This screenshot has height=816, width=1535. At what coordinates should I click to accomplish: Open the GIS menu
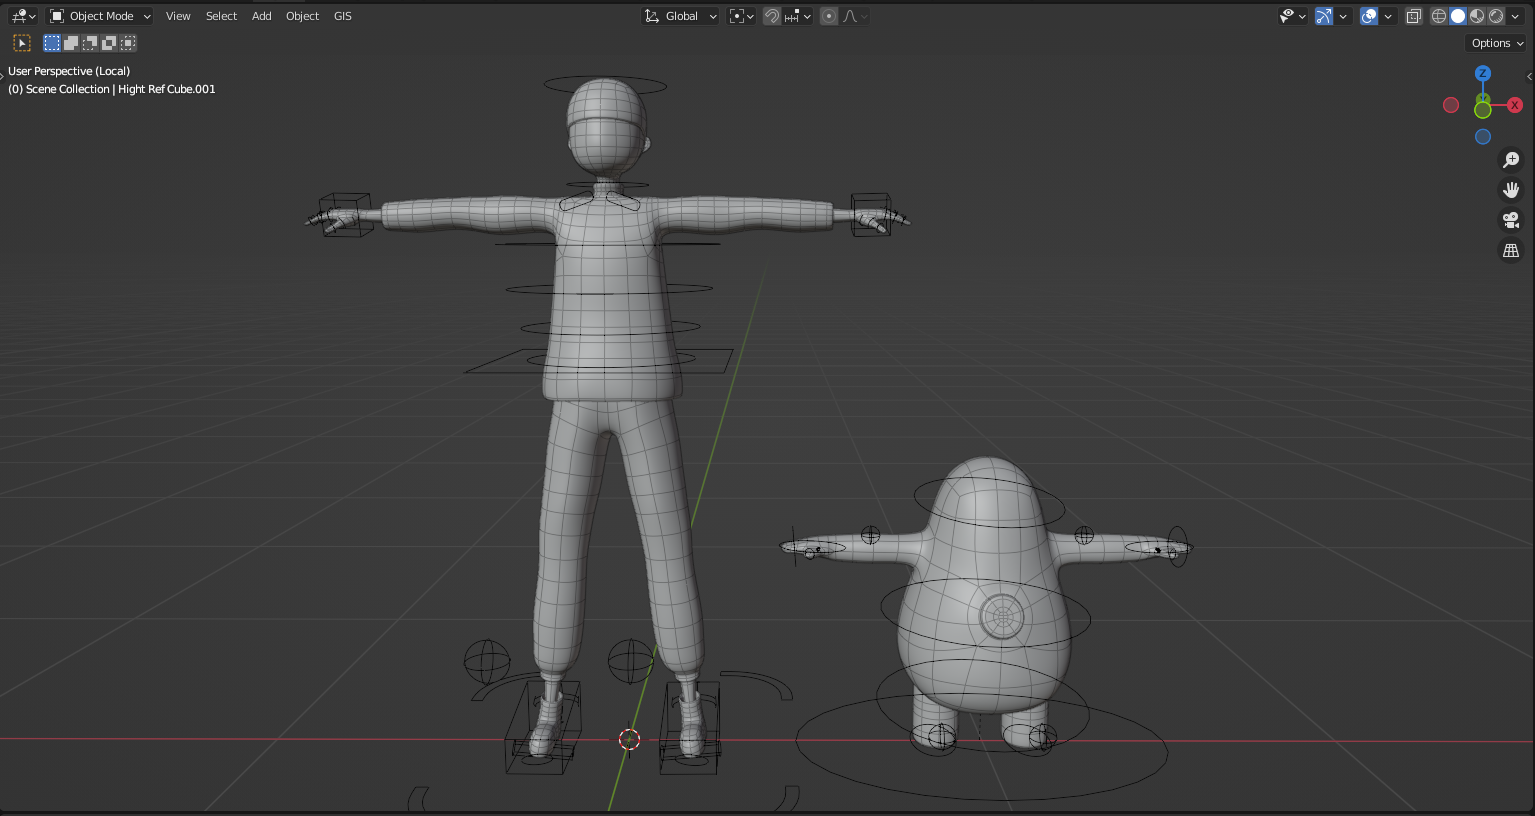[x=343, y=16]
